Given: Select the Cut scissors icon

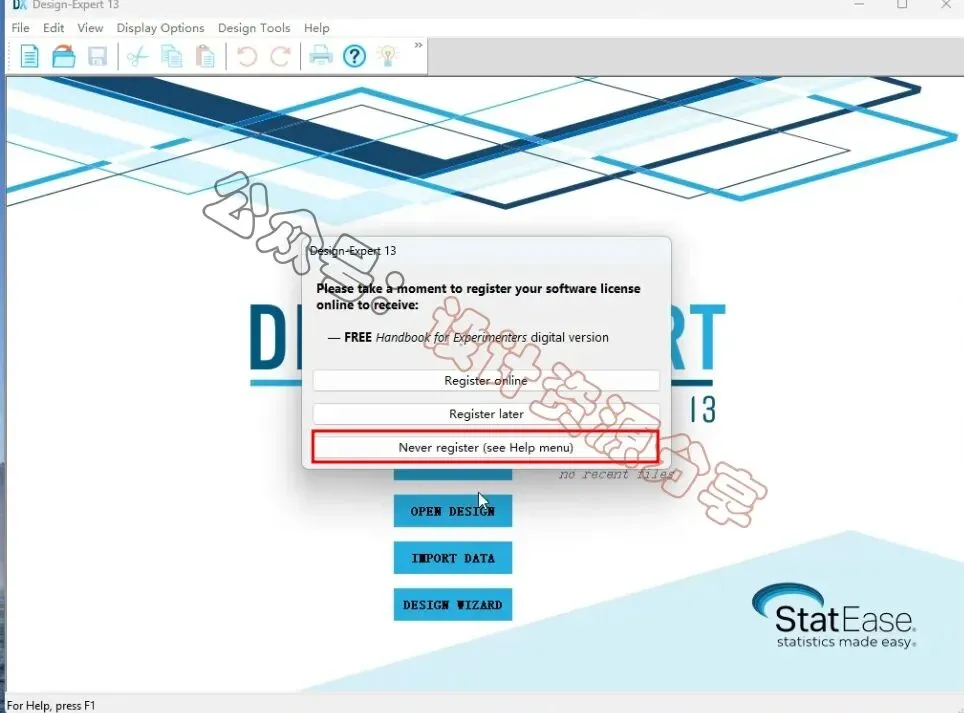Looking at the screenshot, I should pyautogui.click(x=138, y=57).
